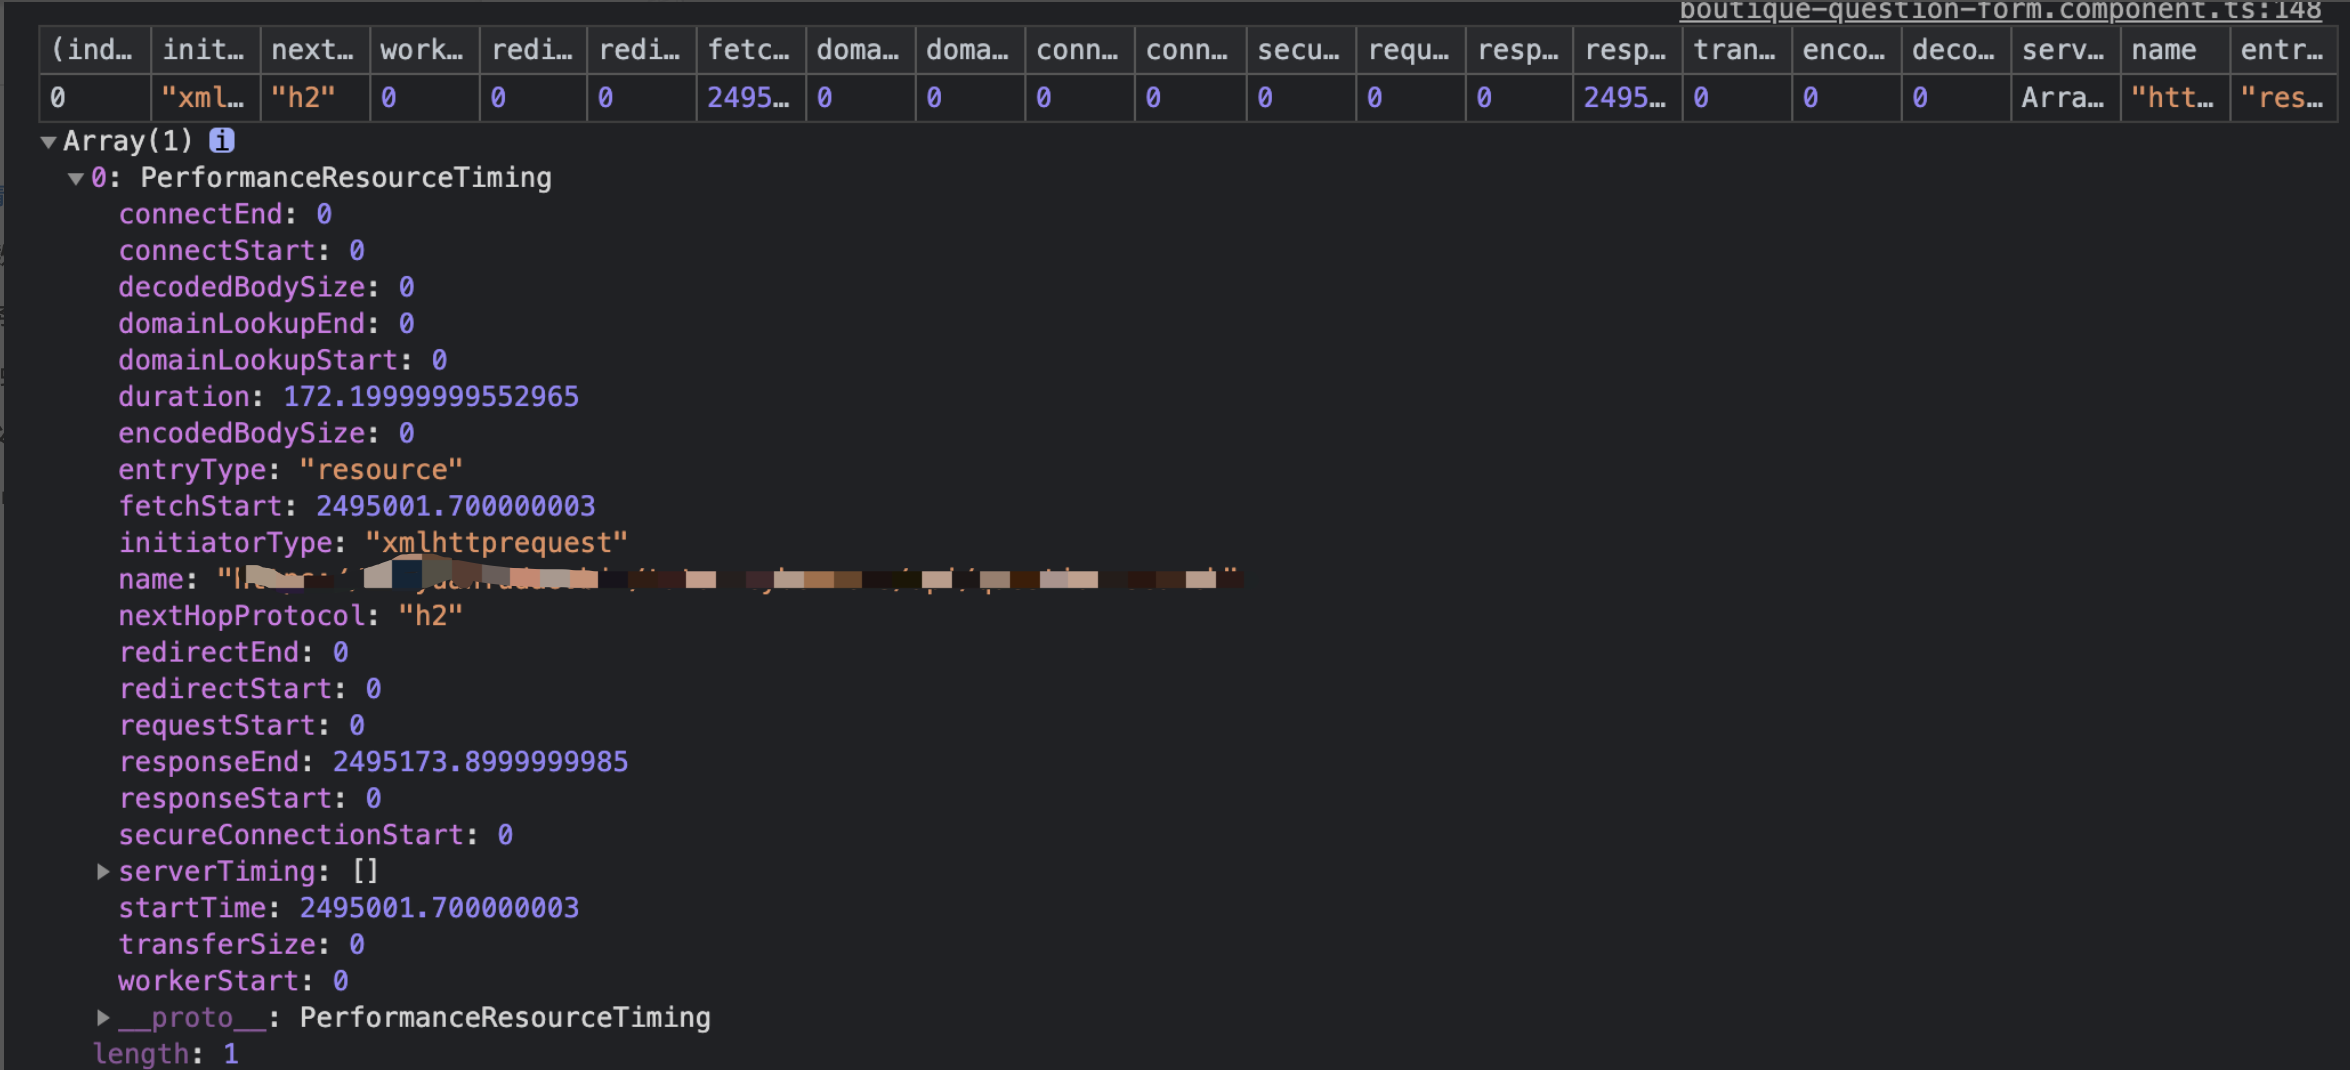Click the info icon next to Array(1)

pos(222,141)
